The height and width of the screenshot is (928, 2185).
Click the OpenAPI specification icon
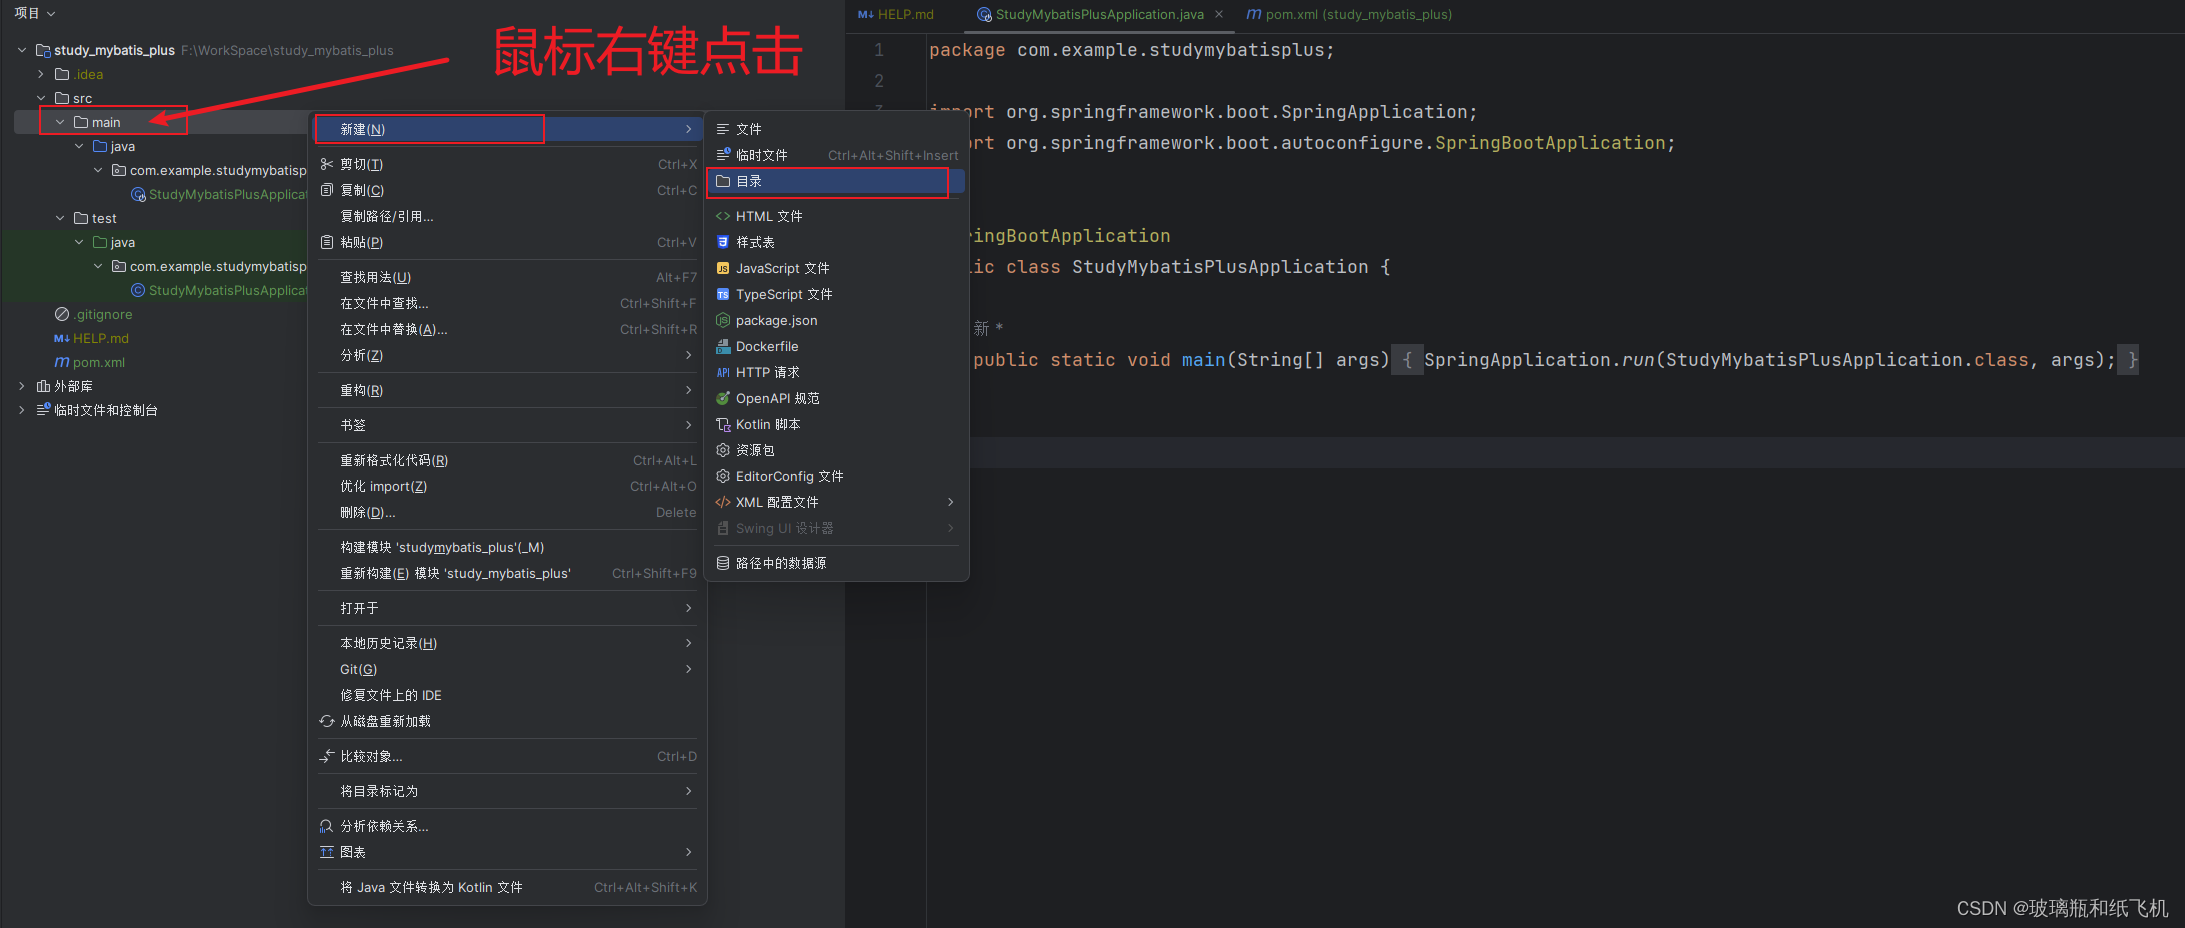[723, 398]
